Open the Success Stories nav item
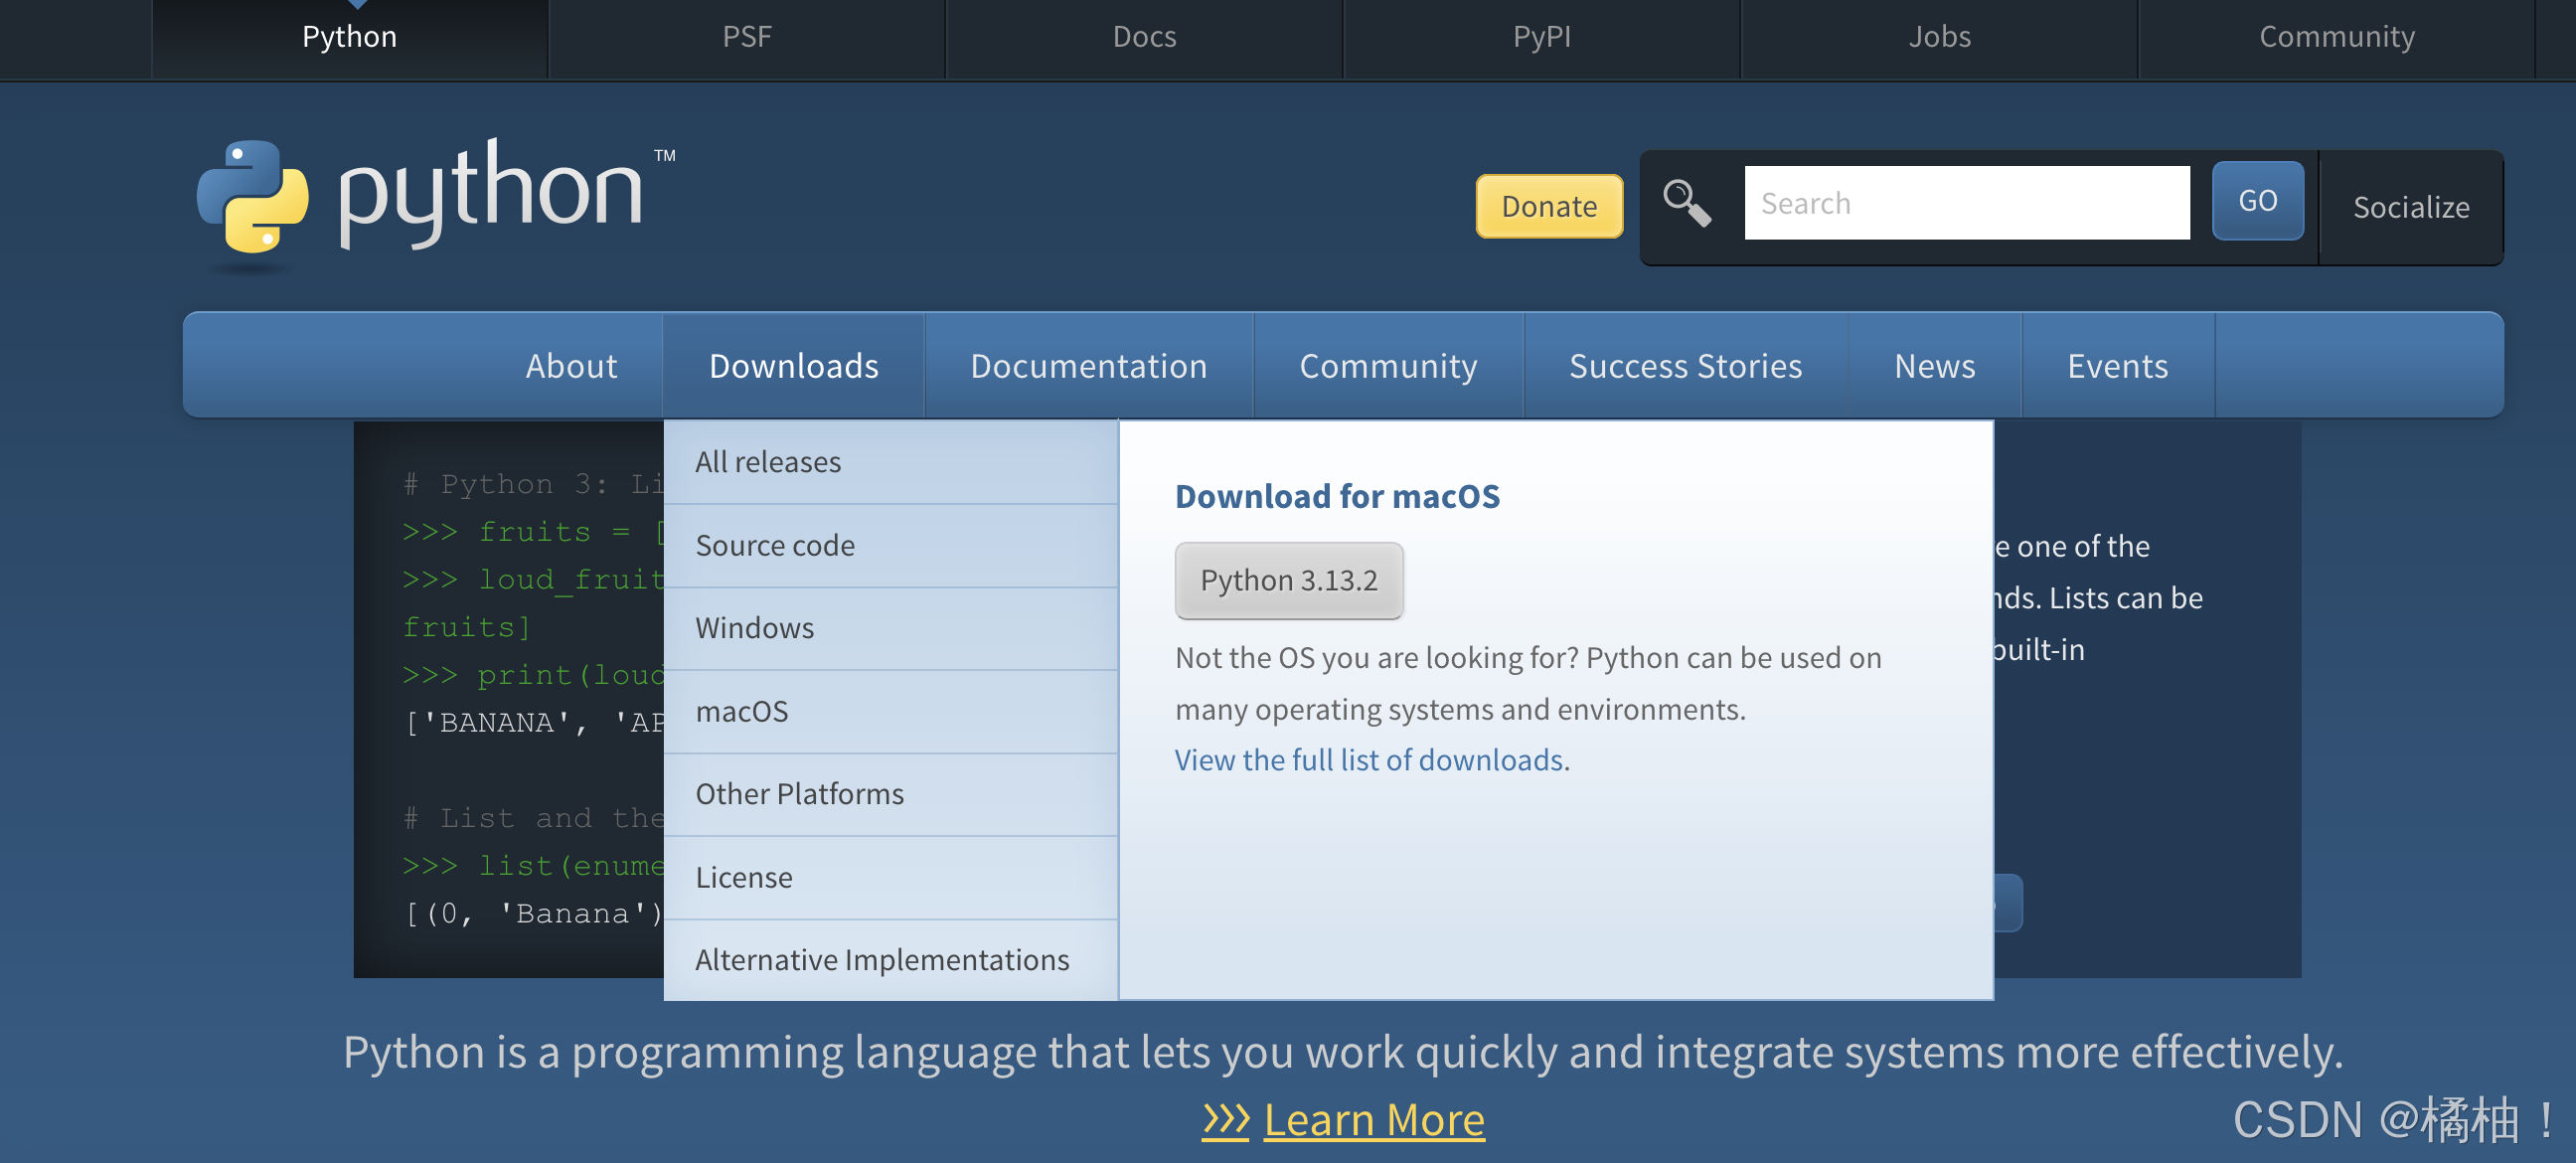Image resolution: width=2576 pixels, height=1163 pixels. pyautogui.click(x=1685, y=366)
